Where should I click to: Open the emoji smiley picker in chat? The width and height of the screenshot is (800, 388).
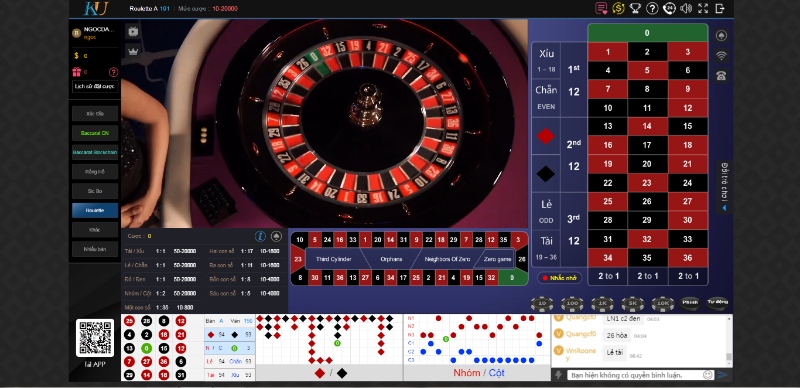[x=707, y=375]
